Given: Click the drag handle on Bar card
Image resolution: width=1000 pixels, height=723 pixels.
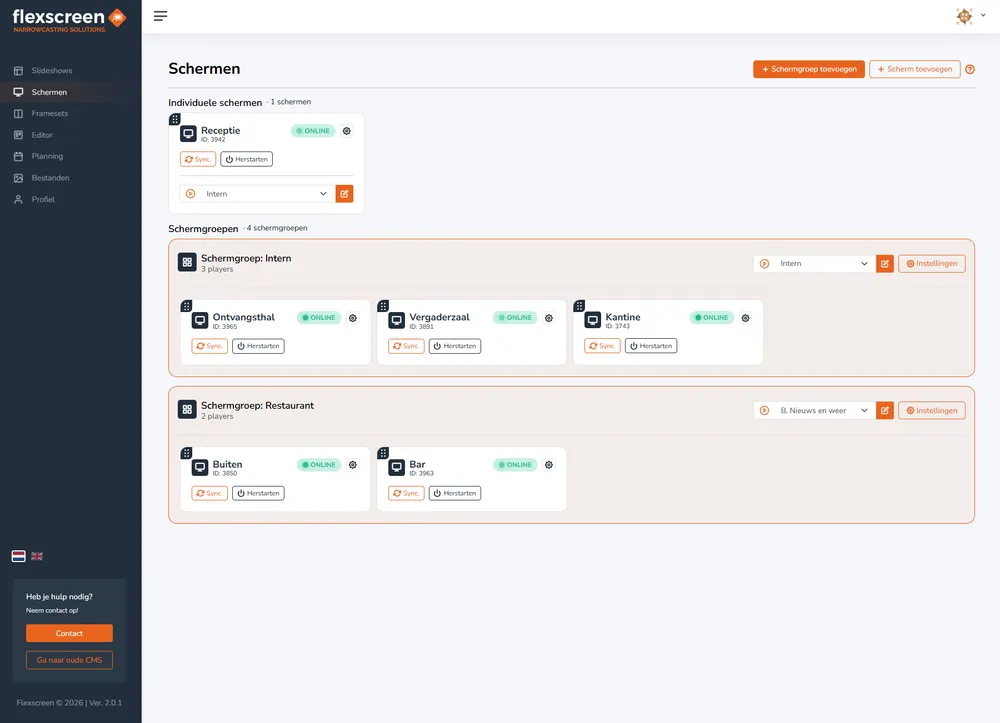Looking at the screenshot, I should coord(383,453).
